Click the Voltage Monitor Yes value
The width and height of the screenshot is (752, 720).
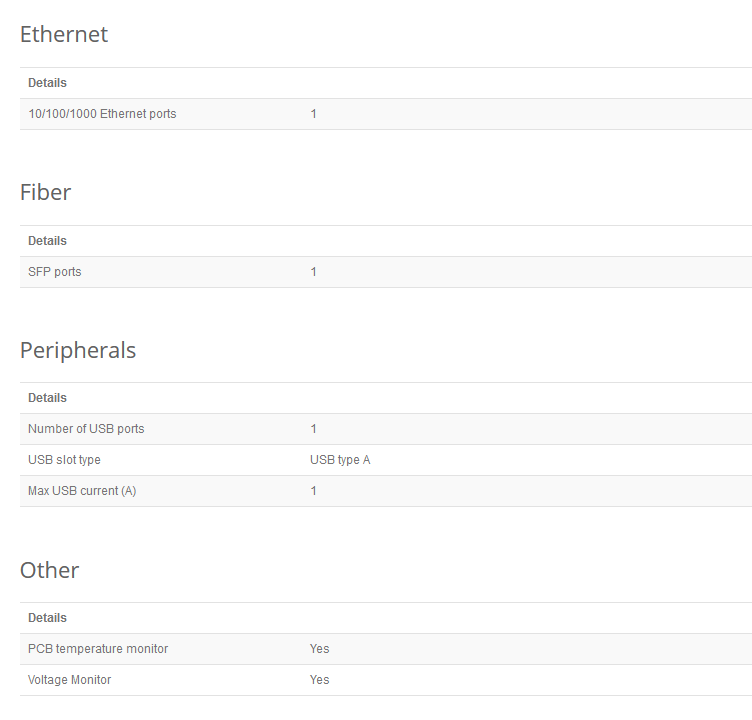click(319, 680)
